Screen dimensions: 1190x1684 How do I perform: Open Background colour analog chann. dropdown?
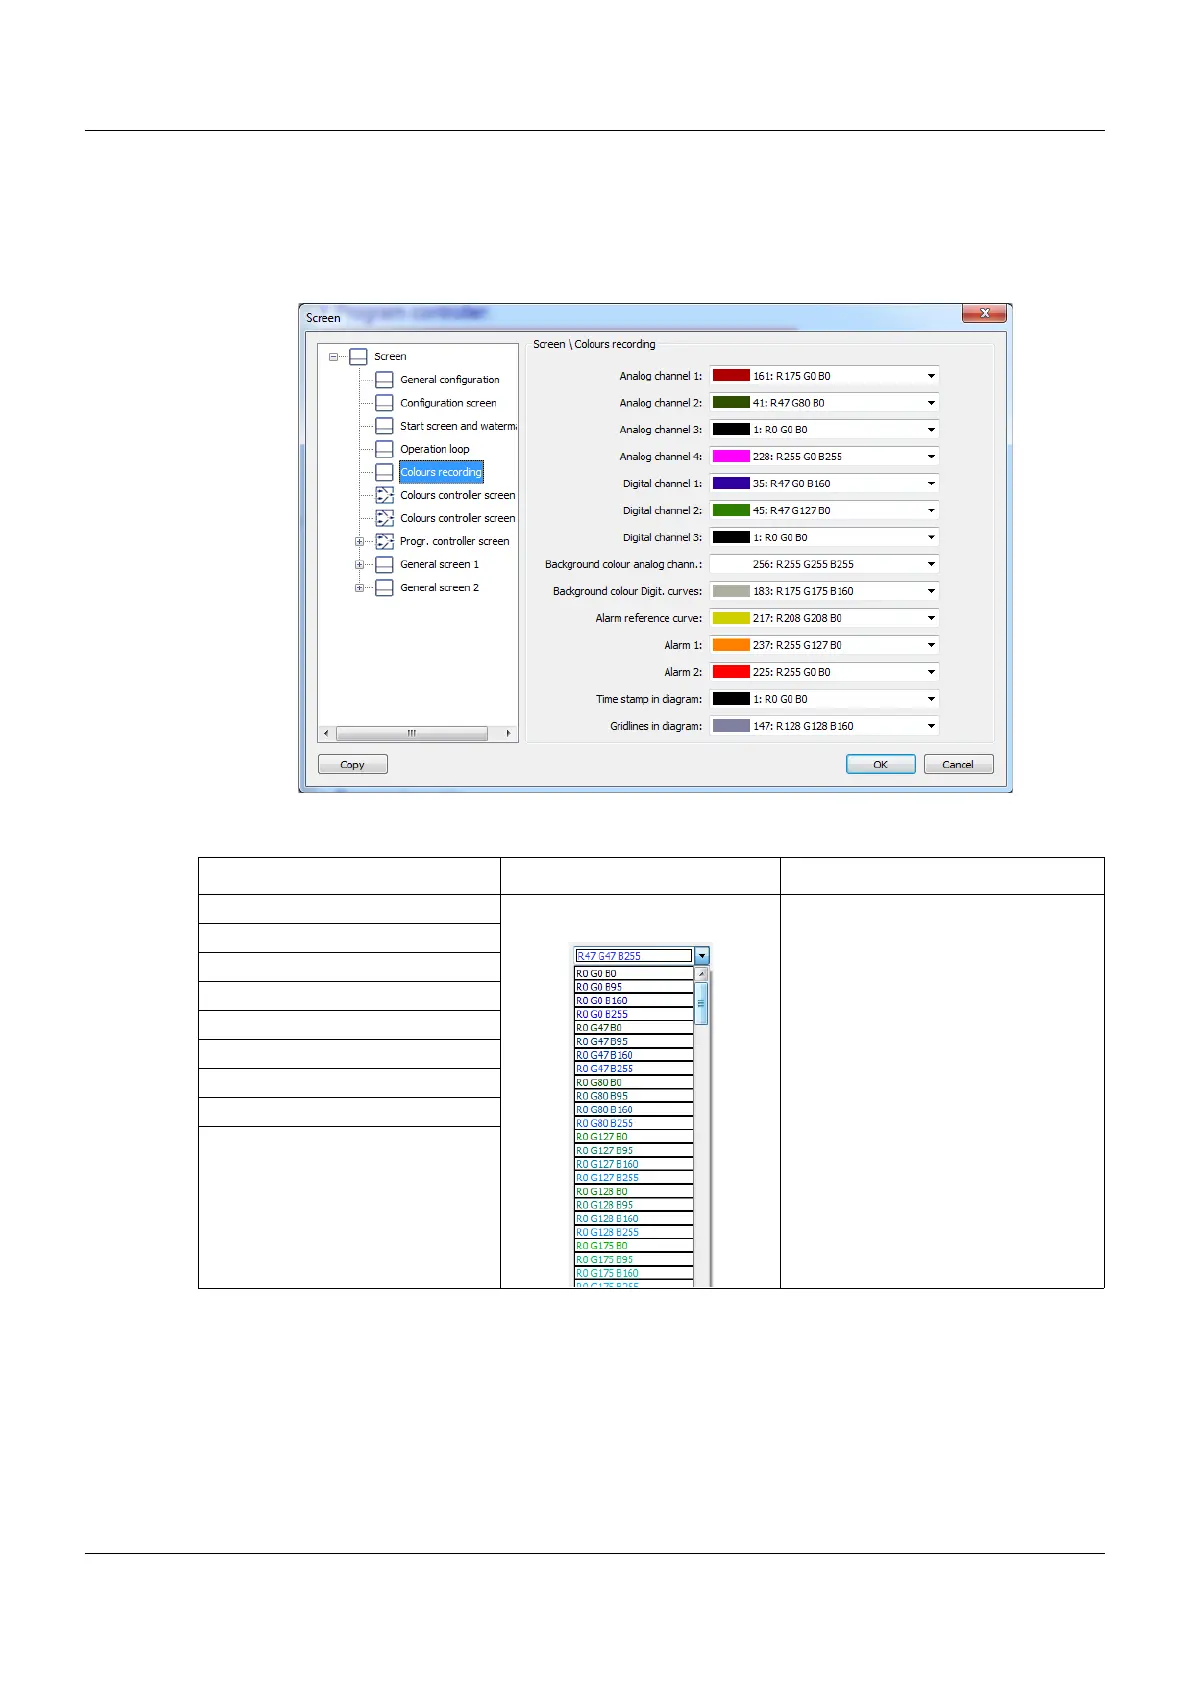[931, 565]
